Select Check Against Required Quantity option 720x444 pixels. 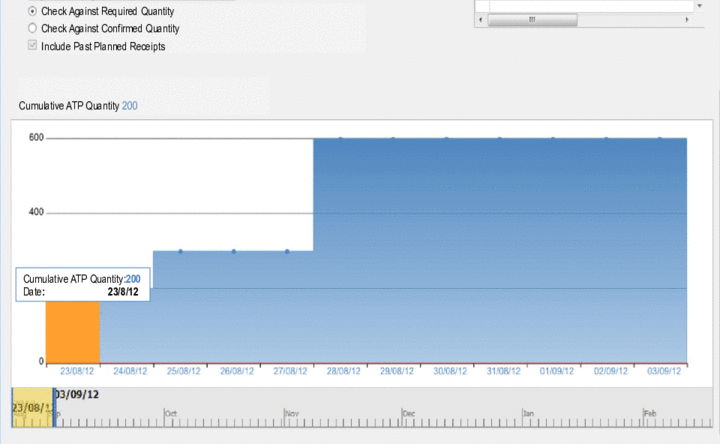(x=32, y=11)
